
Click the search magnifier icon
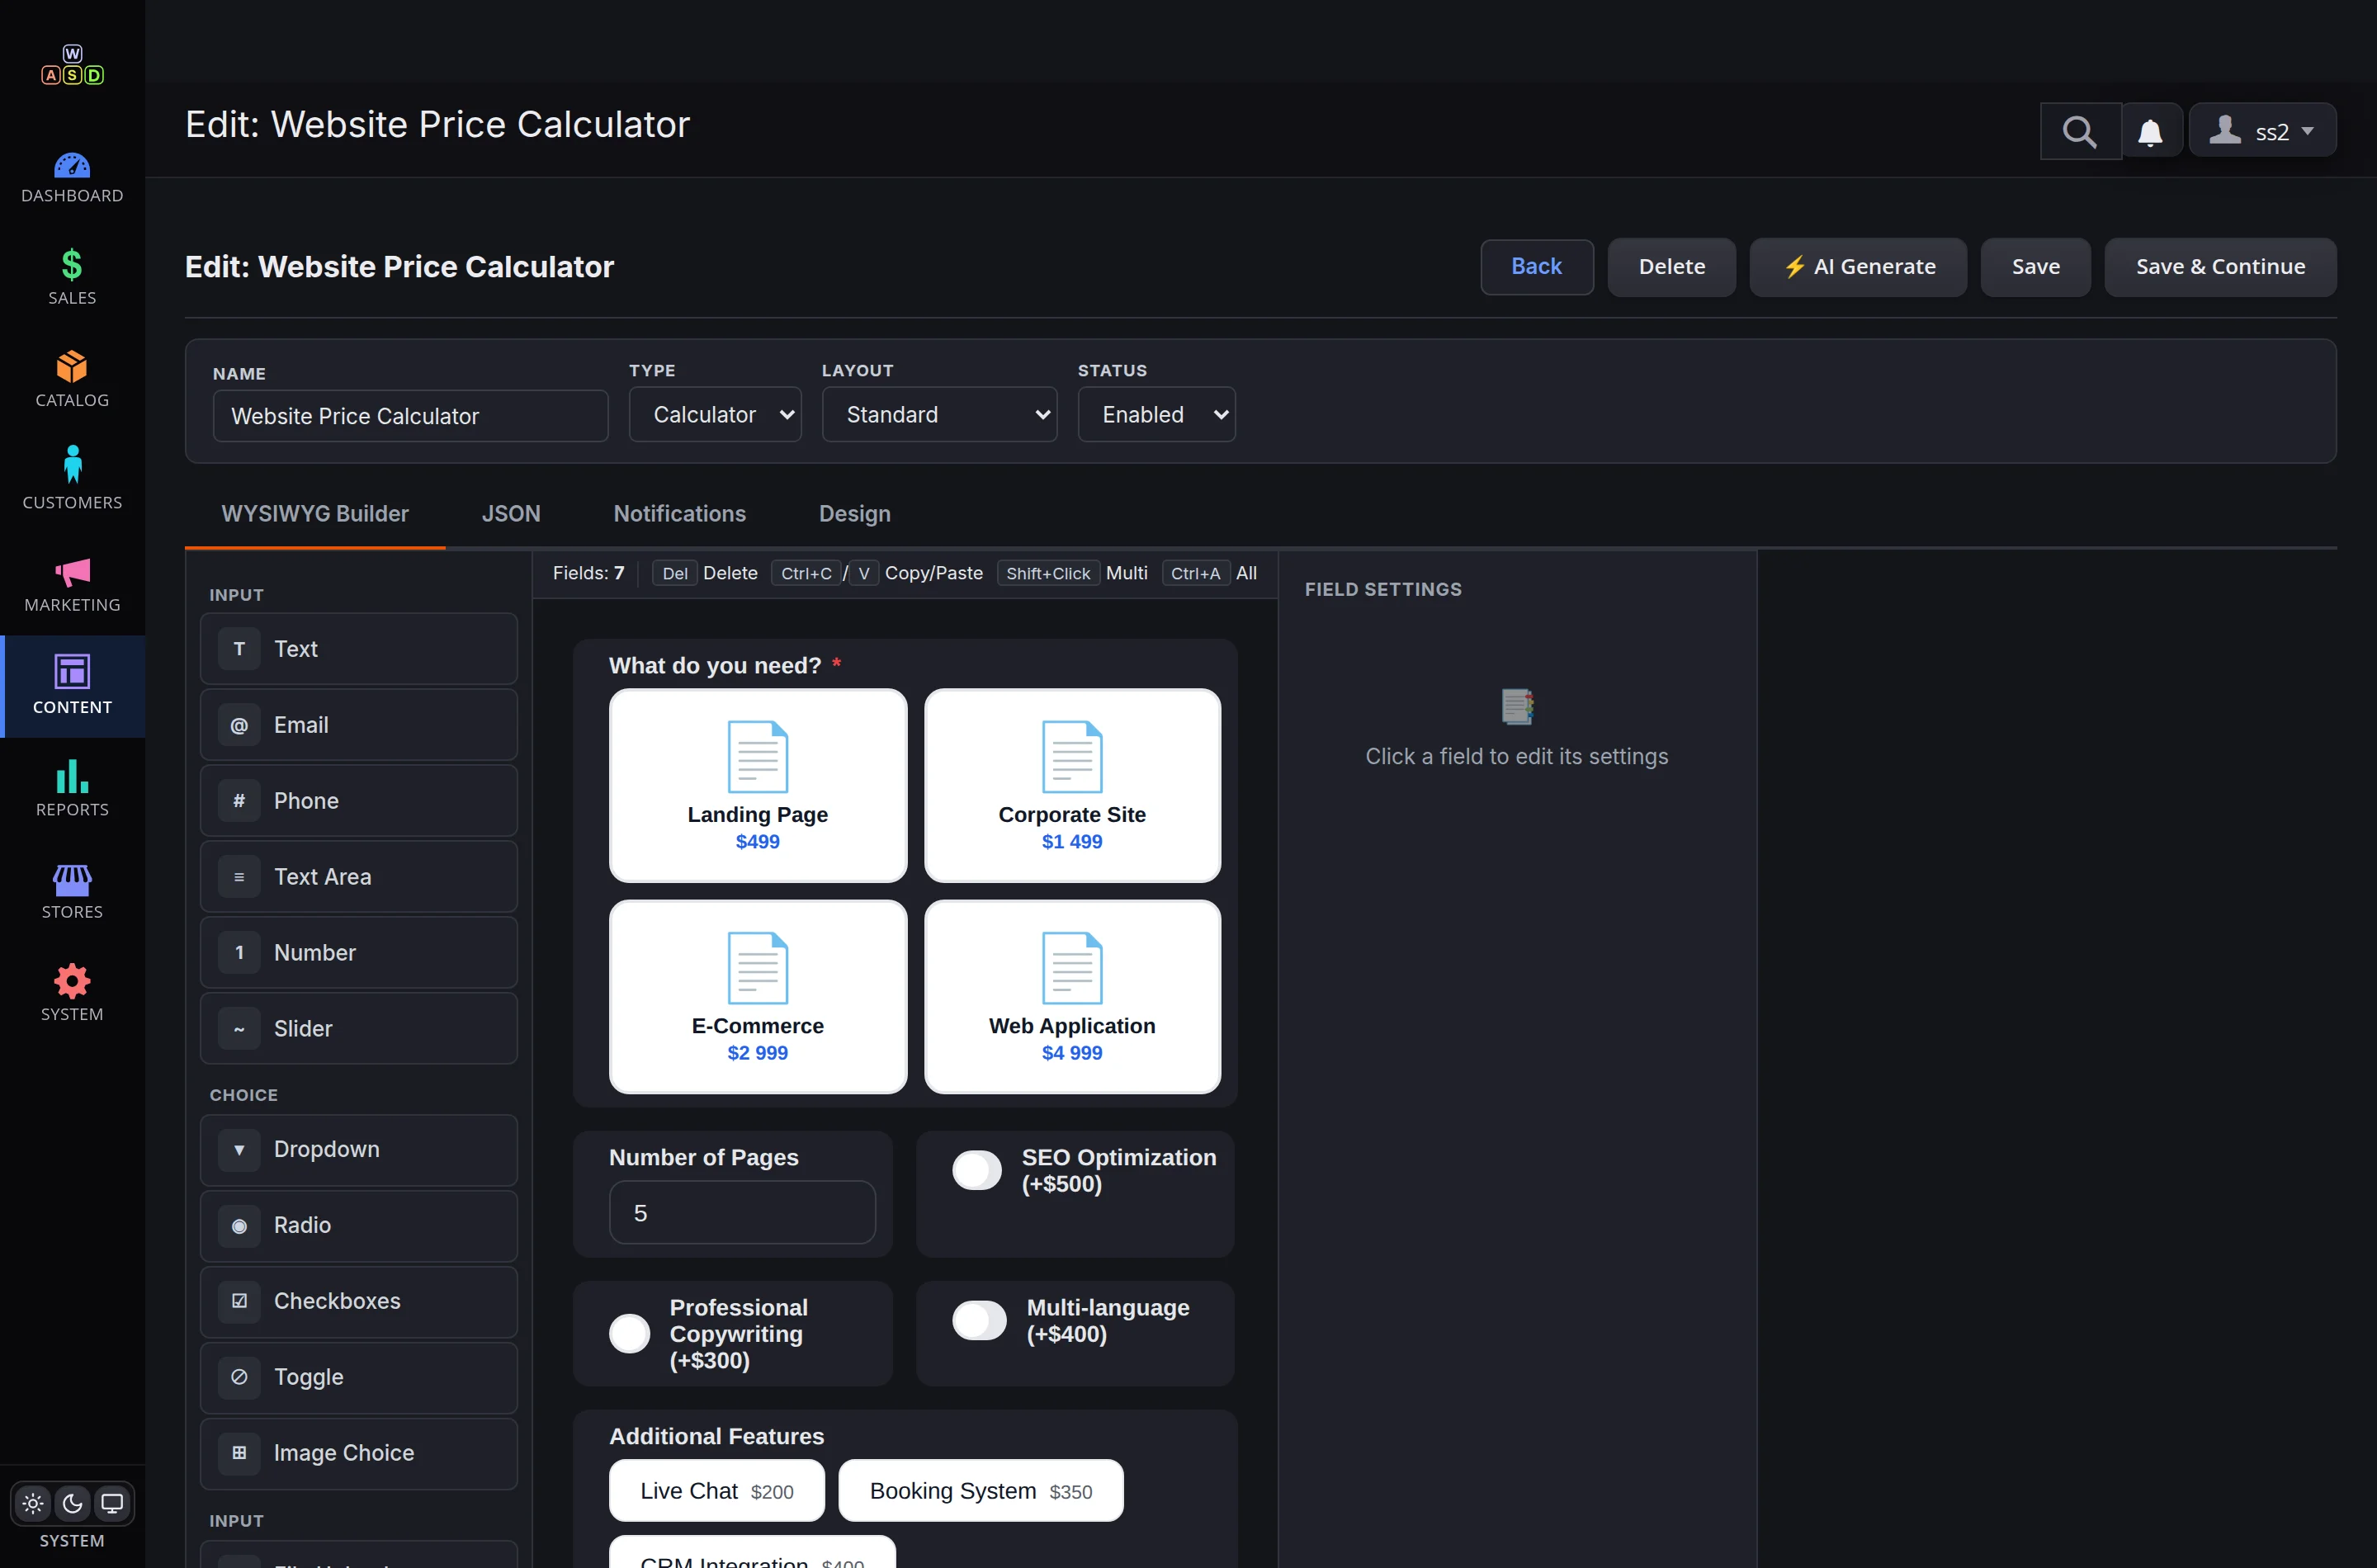2080,131
